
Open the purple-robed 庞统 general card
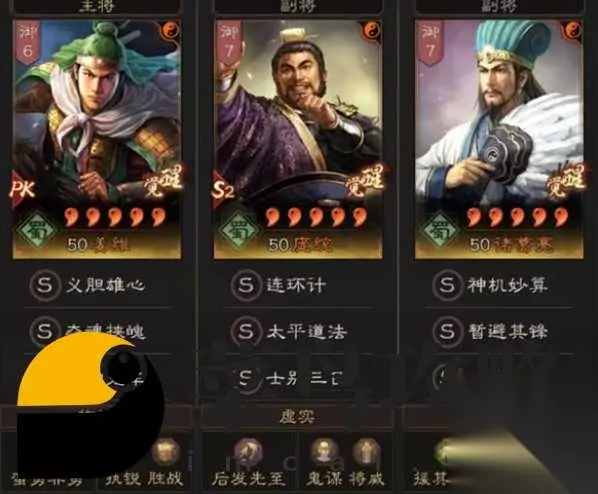pyautogui.click(x=298, y=139)
